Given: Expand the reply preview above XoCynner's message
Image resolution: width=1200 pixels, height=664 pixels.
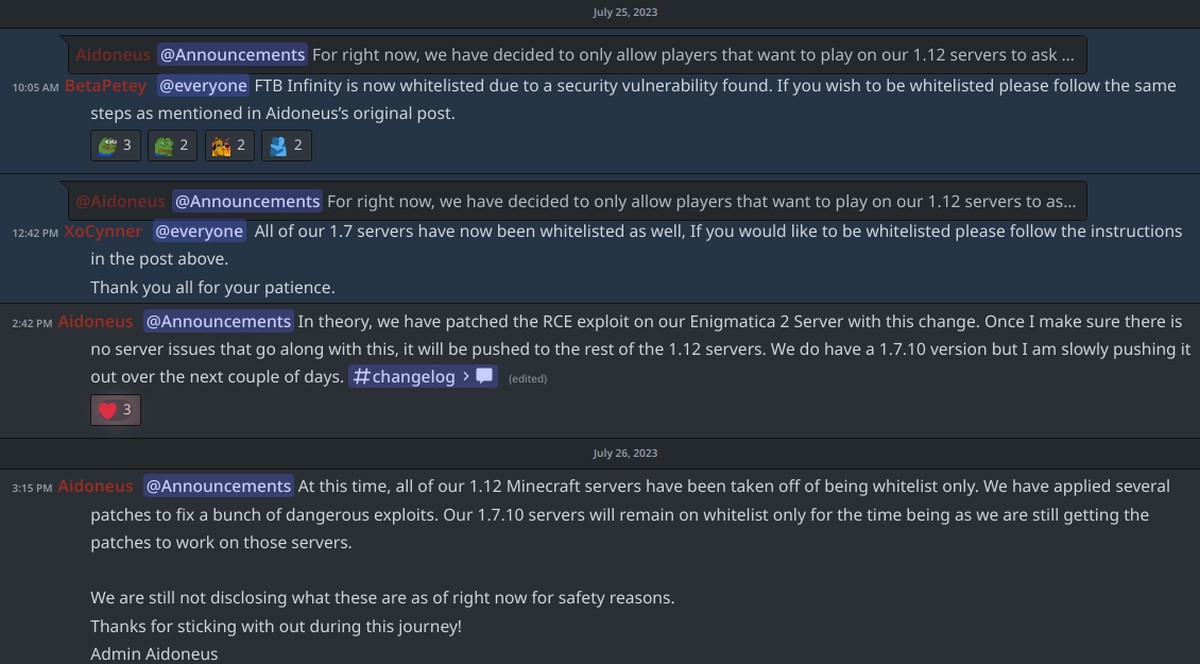Looking at the screenshot, I should [x=700, y=202].
